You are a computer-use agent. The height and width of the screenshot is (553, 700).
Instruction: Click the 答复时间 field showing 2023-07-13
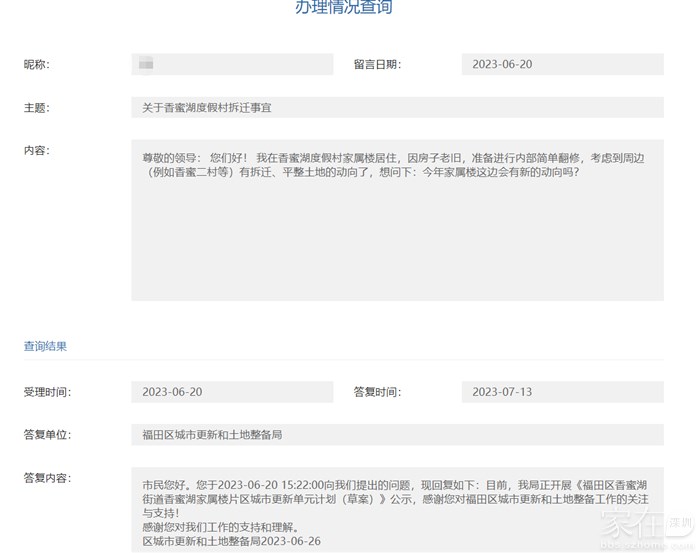coord(562,392)
